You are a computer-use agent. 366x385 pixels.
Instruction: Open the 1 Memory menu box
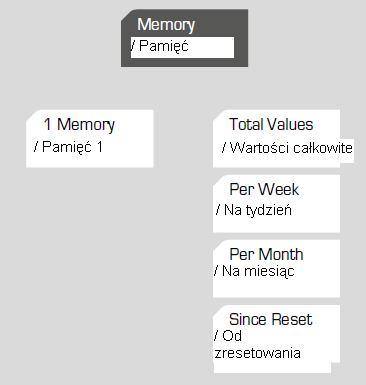click(90, 139)
